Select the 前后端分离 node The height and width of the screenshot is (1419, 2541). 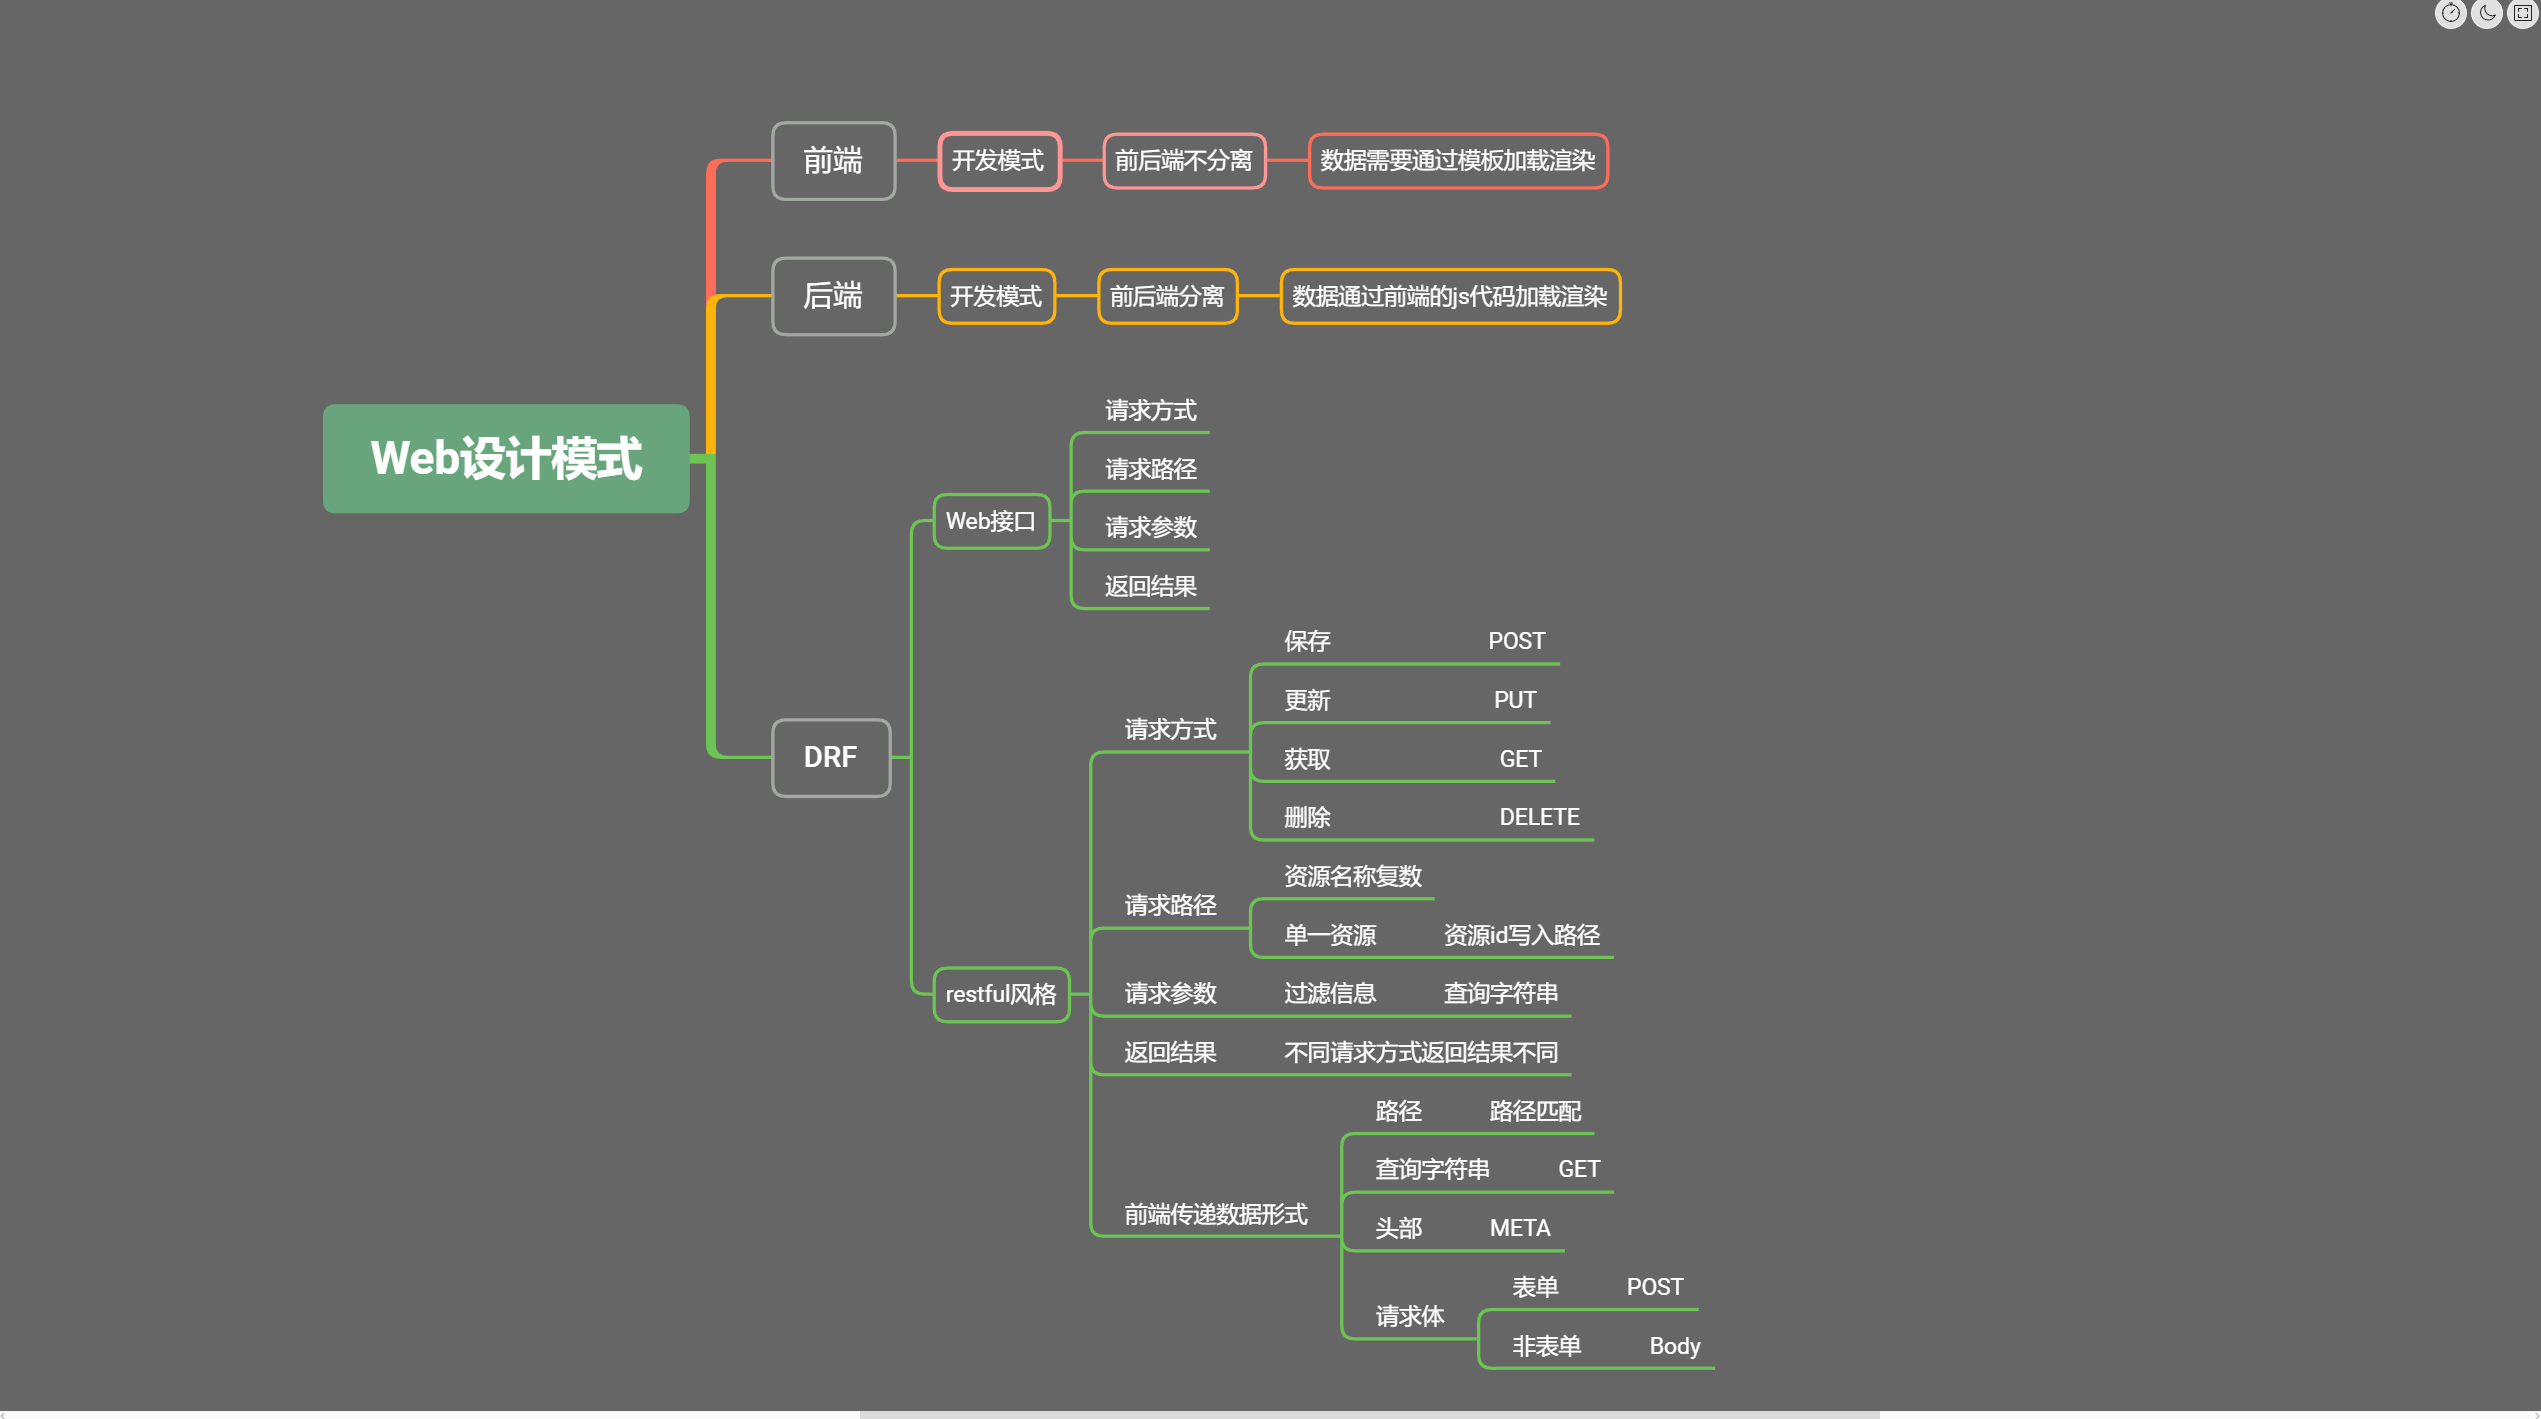point(1167,296)
